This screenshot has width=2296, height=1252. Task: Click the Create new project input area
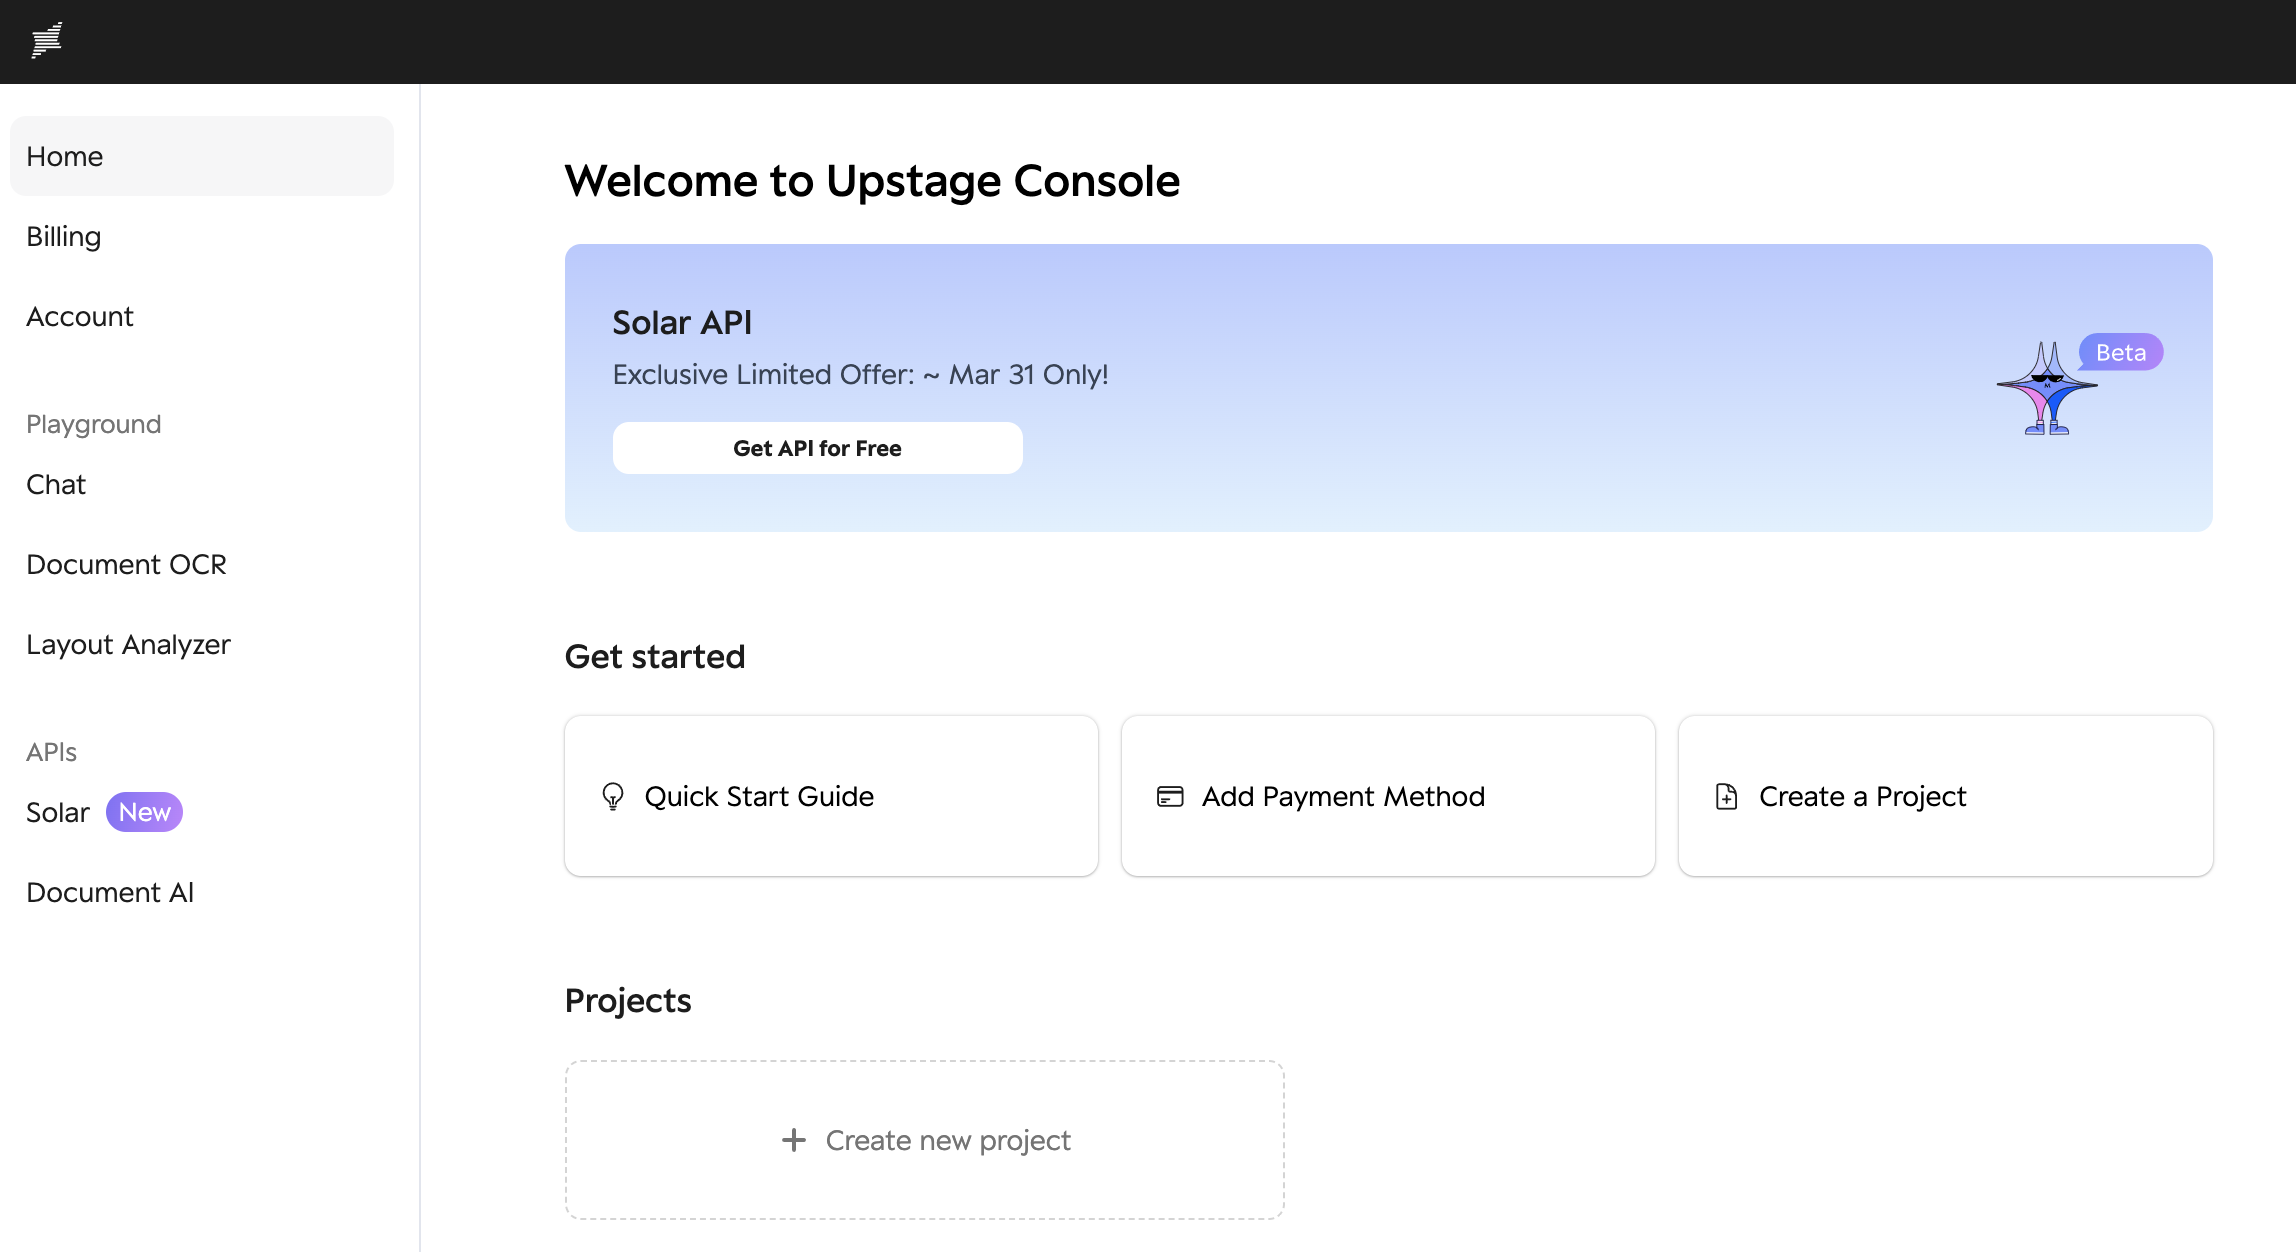(925, 1139)
